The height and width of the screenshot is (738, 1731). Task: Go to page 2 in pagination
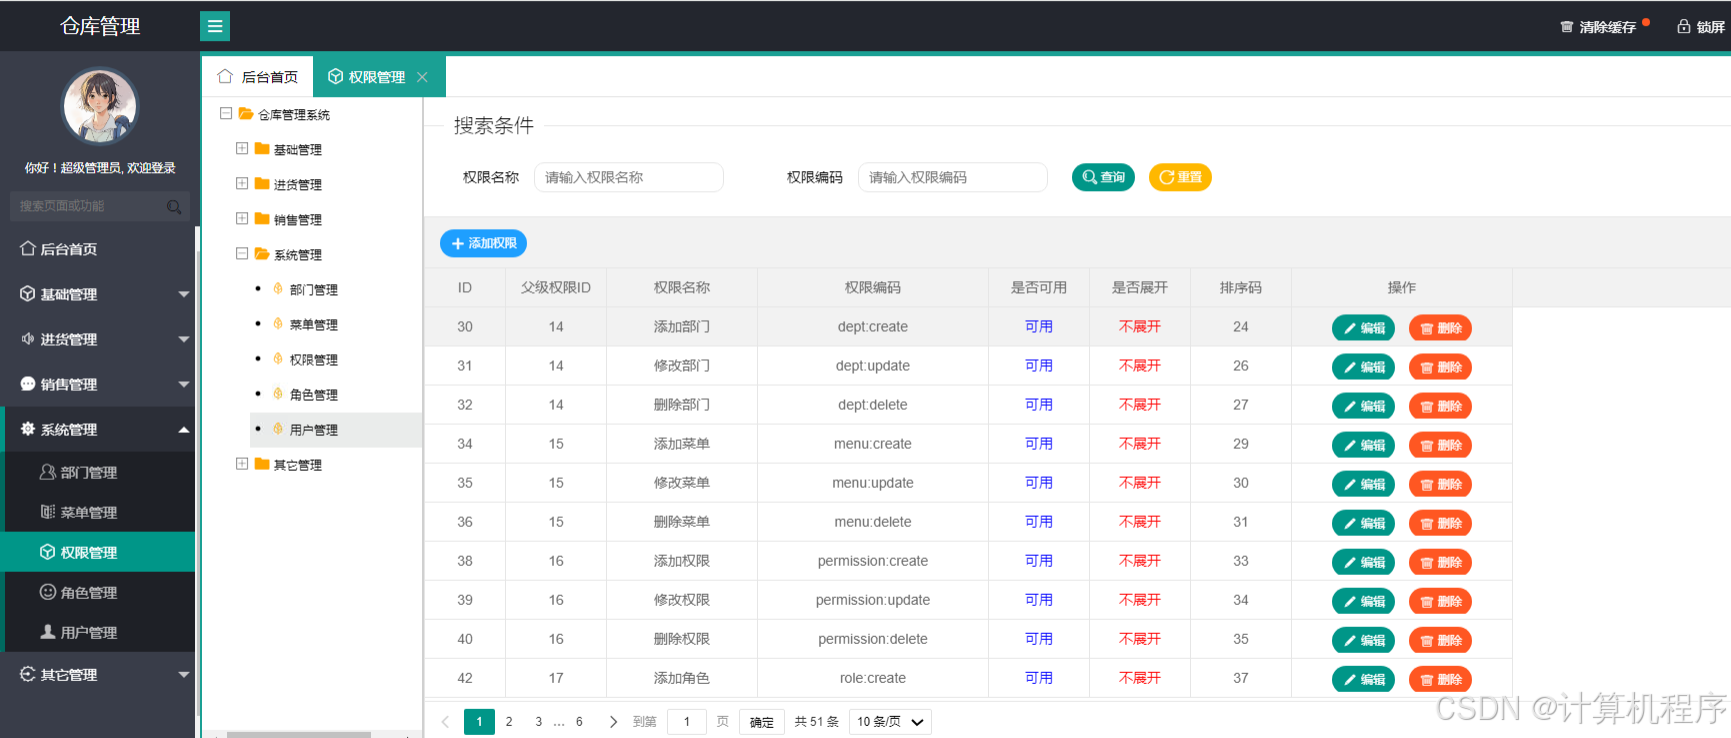click(509, 721)
